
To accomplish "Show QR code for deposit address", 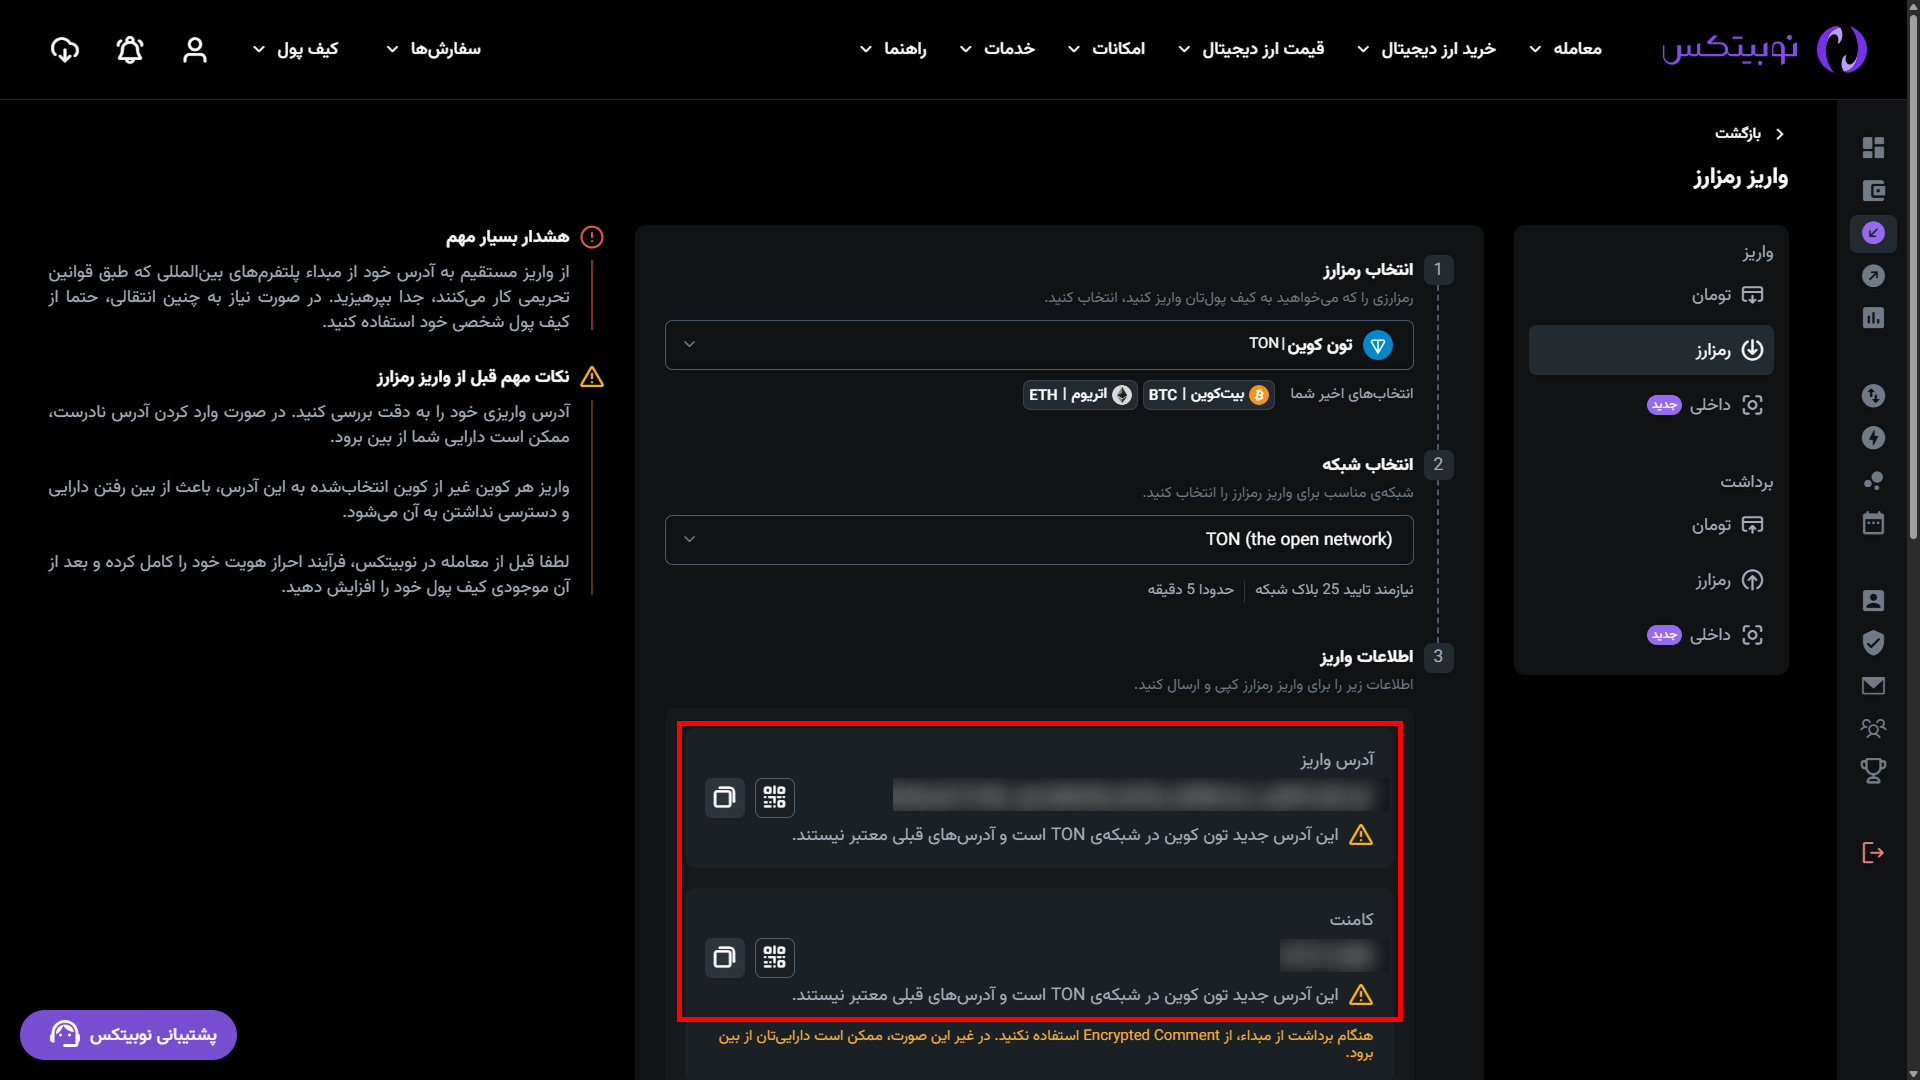I will coord(775,797).
